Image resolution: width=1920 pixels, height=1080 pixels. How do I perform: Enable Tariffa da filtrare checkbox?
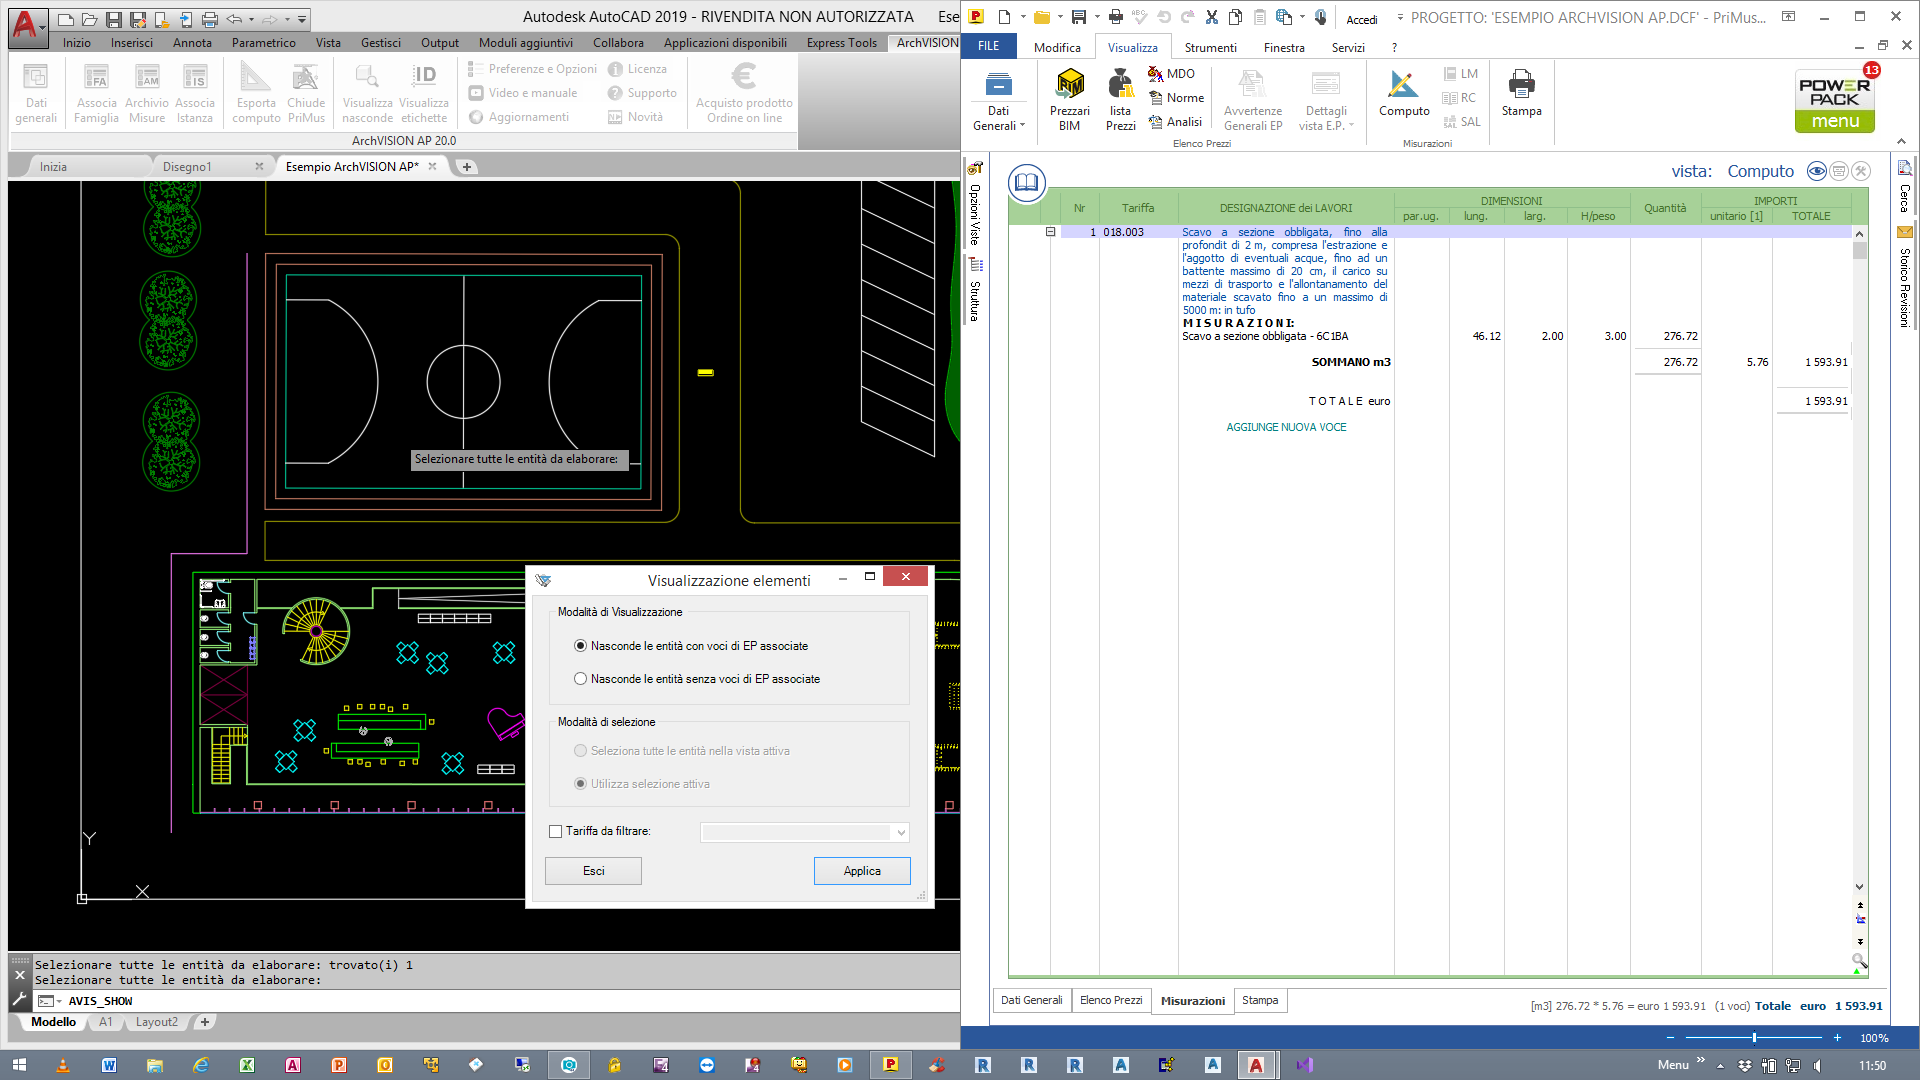tap(556, 832)
